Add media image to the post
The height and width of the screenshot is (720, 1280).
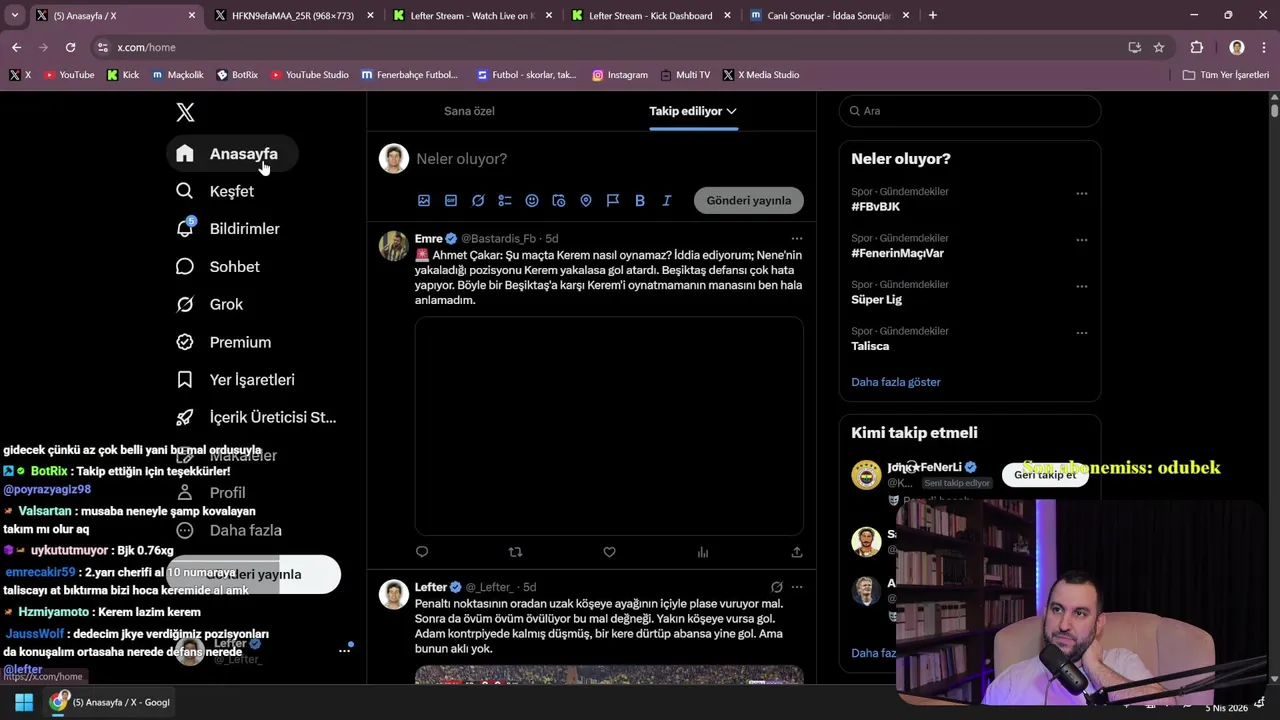click(424, 200)
